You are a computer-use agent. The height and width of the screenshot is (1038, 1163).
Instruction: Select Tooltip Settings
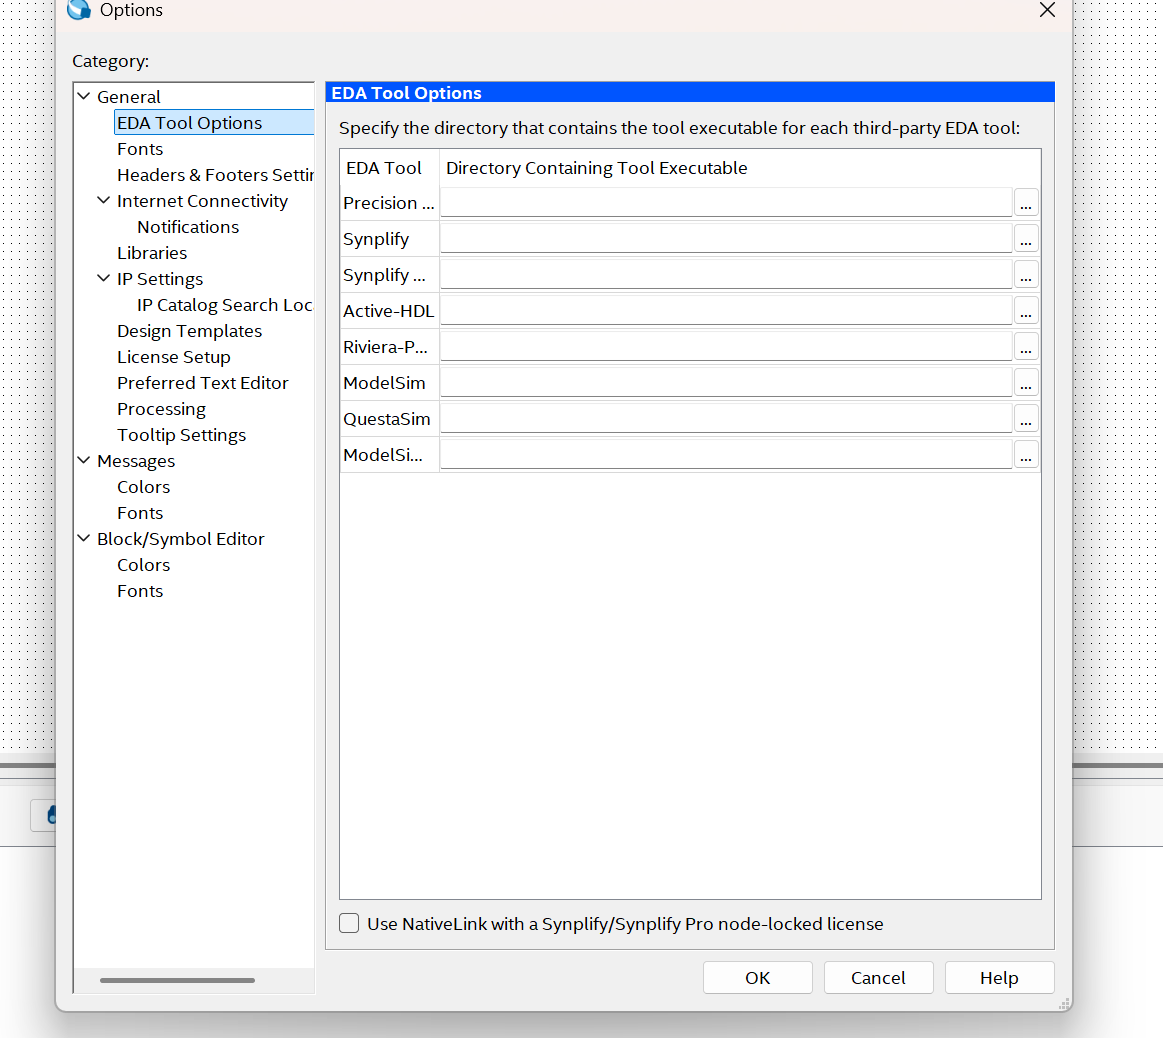(x=182, y=435)
